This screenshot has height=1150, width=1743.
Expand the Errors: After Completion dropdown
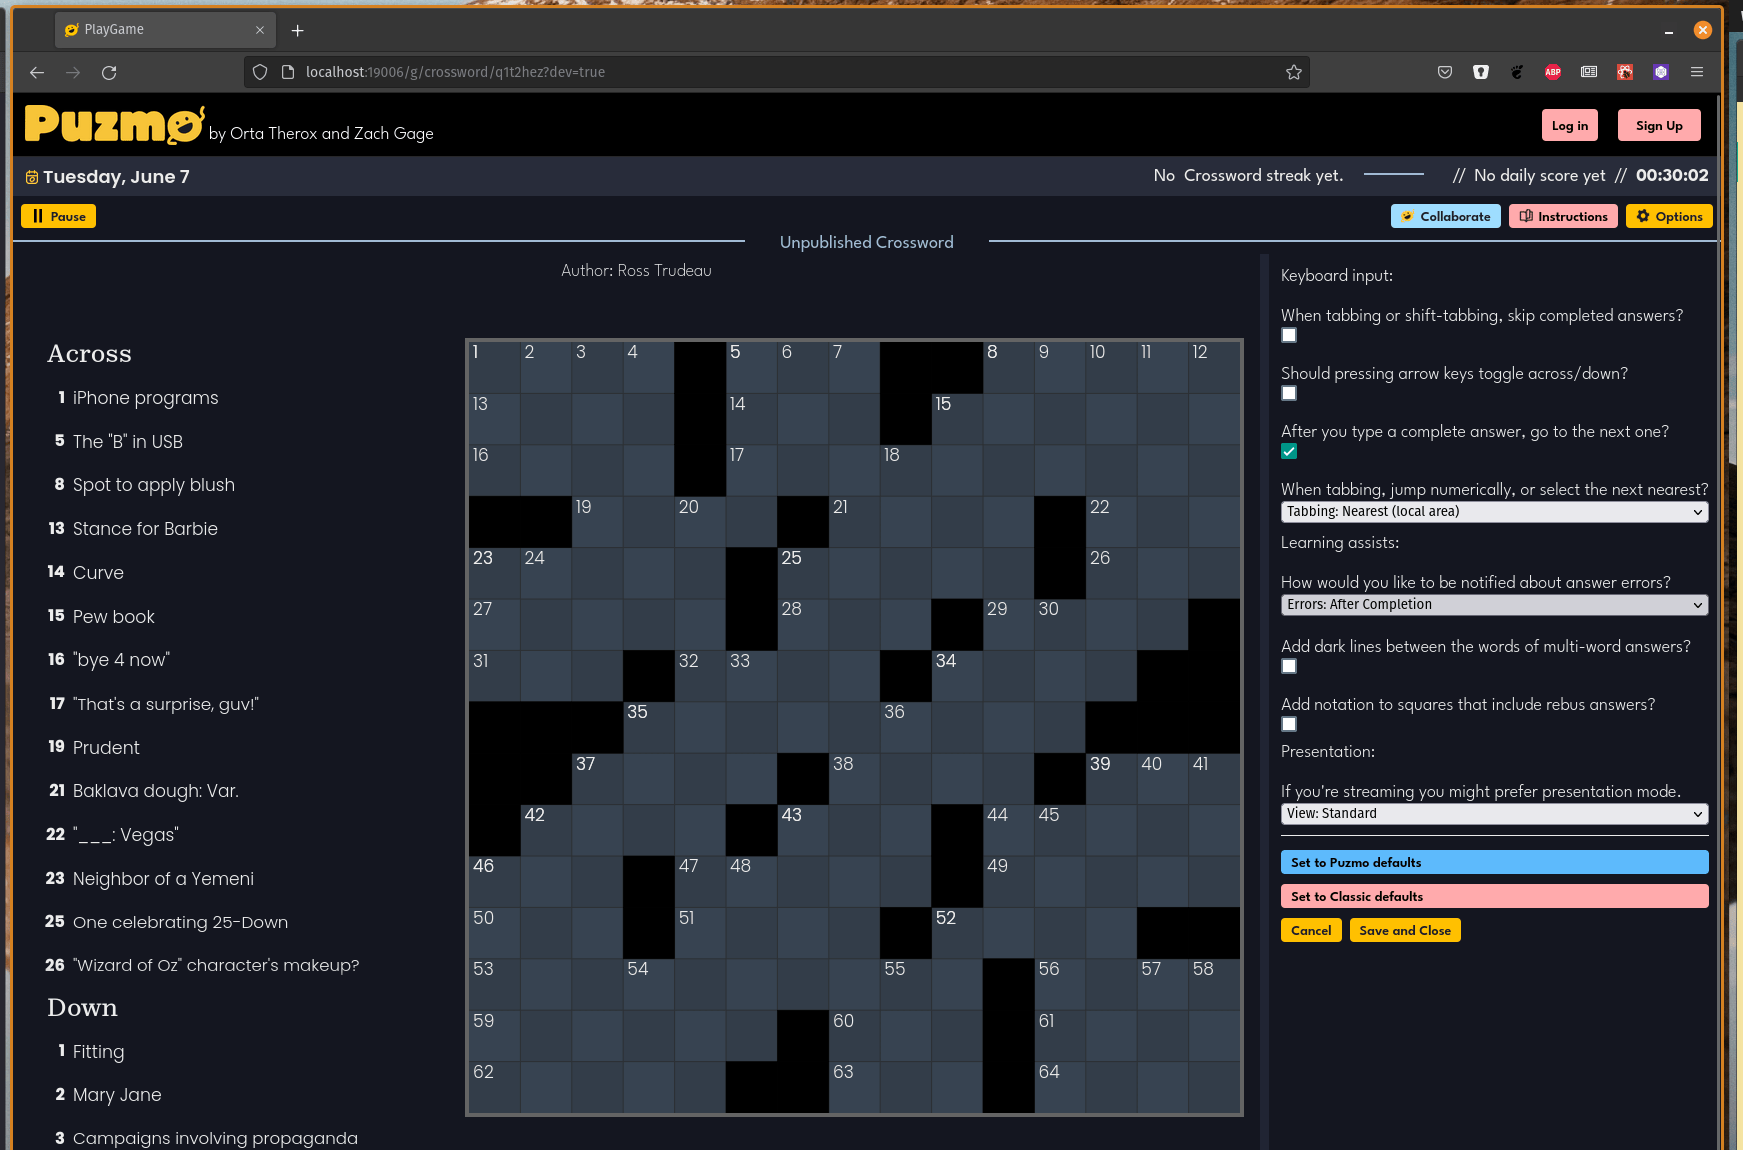(x=1493, y=605)
